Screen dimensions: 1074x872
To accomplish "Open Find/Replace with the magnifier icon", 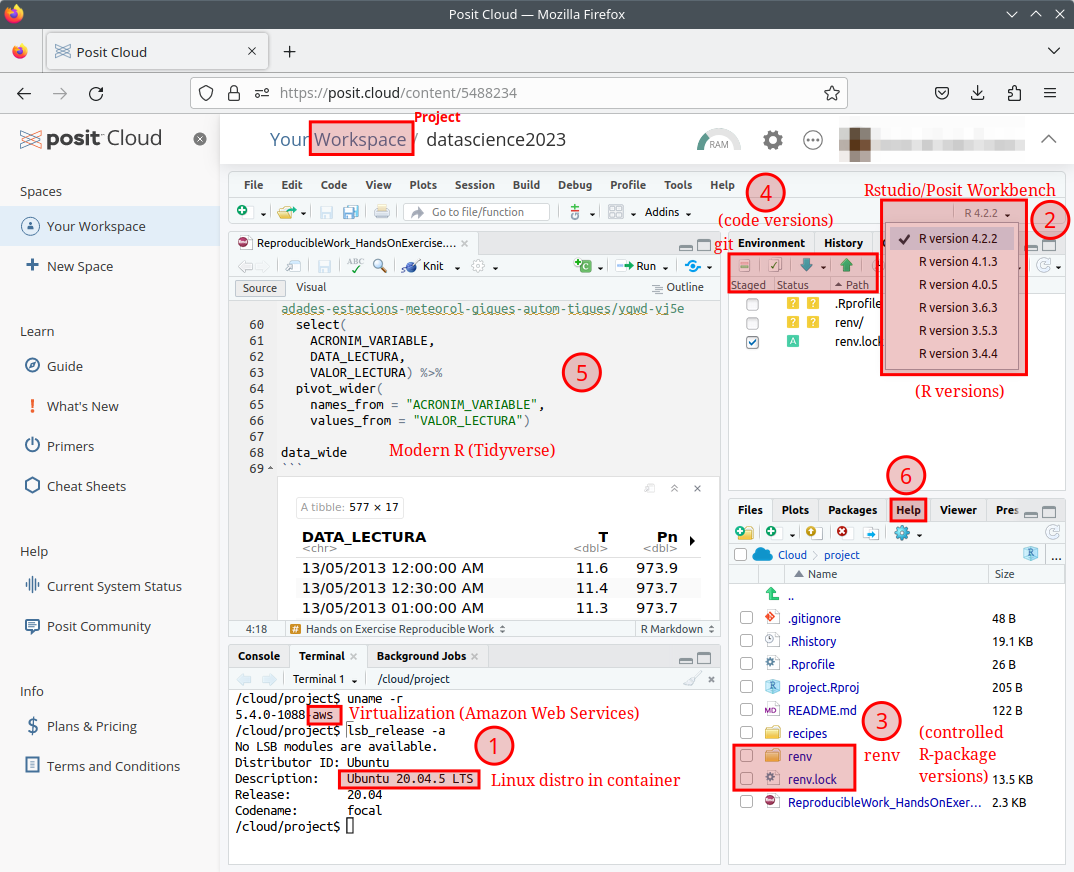I will [x=379, y=266].
